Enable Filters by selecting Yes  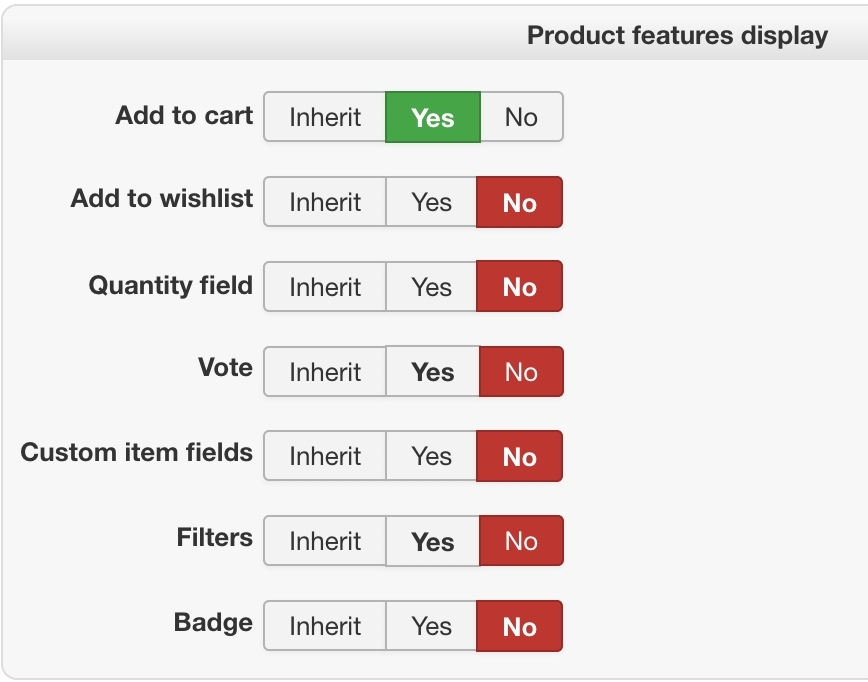tap(432, 541)
